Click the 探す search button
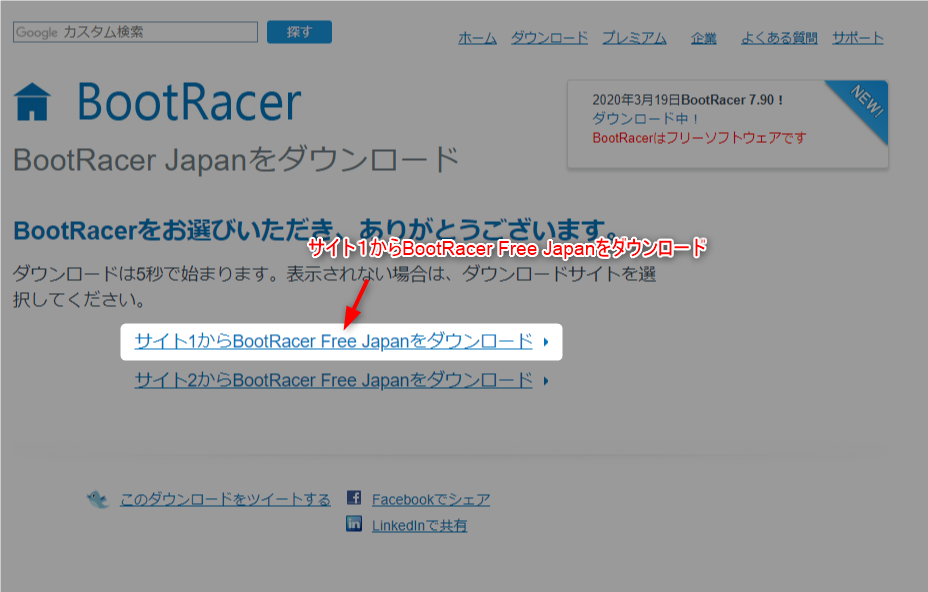928x592 pixels. point(299,32)
